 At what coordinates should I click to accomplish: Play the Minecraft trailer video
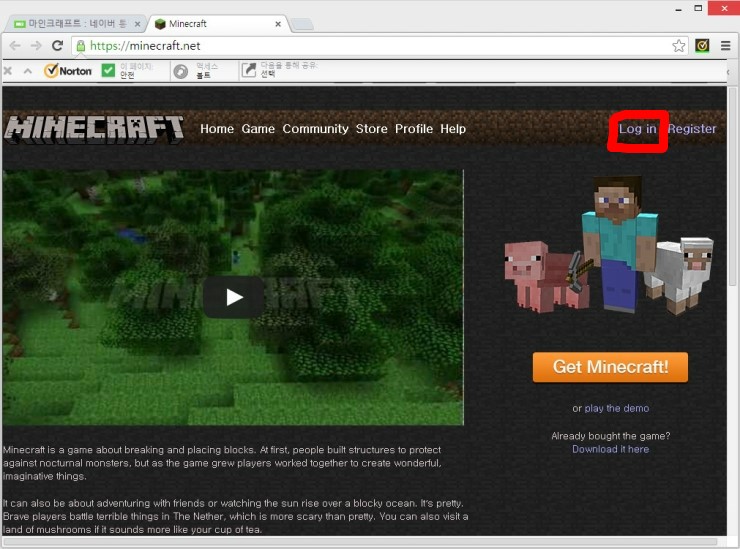point(234,297)
